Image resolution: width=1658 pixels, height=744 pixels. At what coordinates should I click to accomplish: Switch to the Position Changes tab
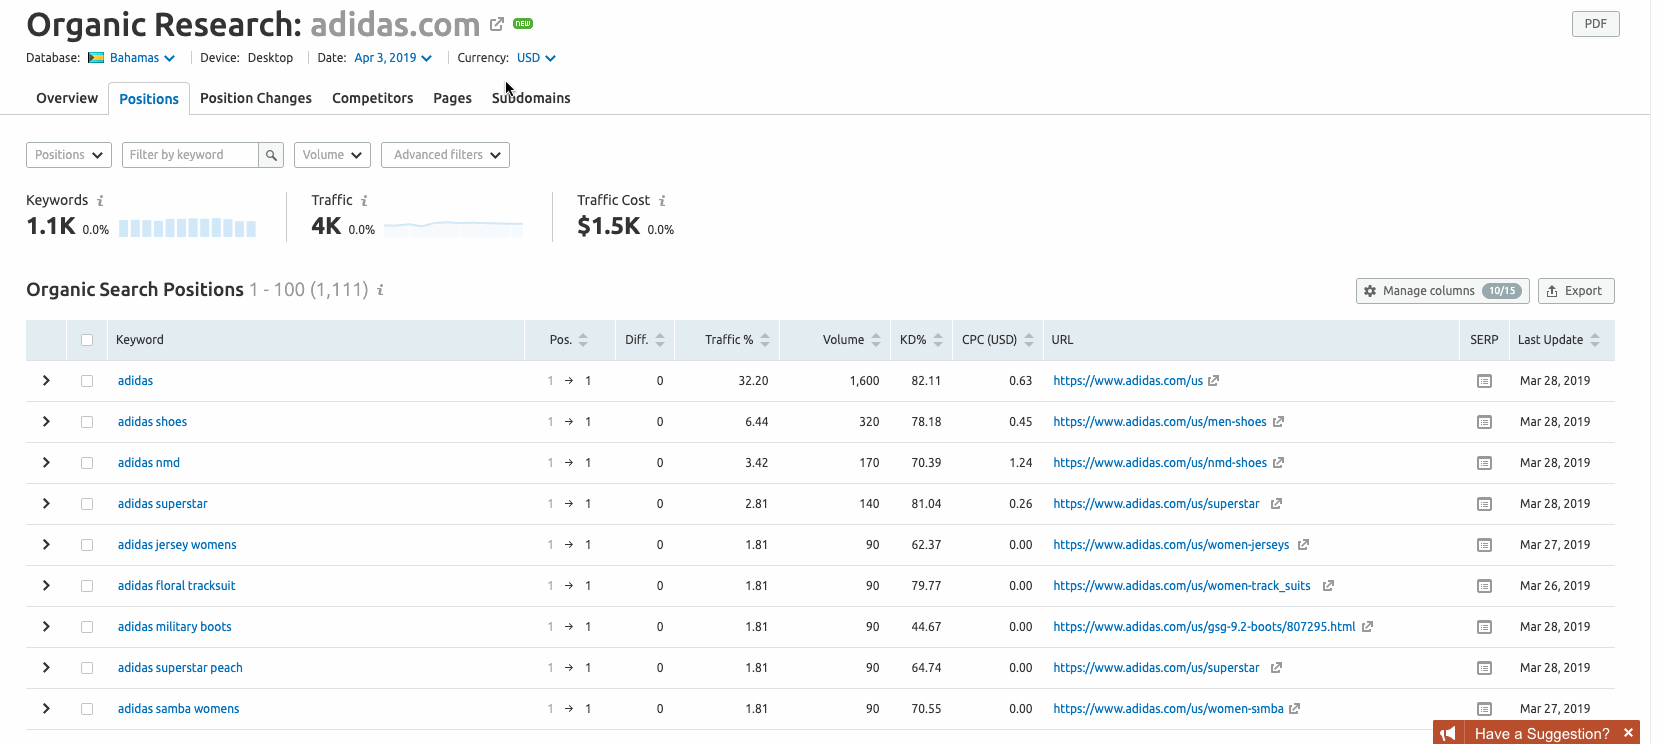tap(256, 98)
